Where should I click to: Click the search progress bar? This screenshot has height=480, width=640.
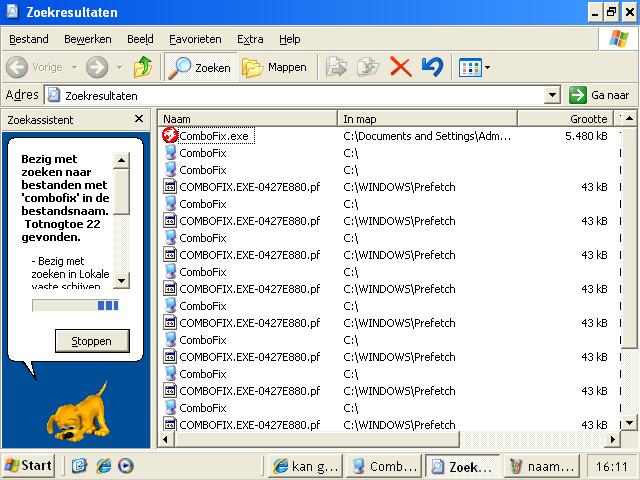(x=75, y=305)
